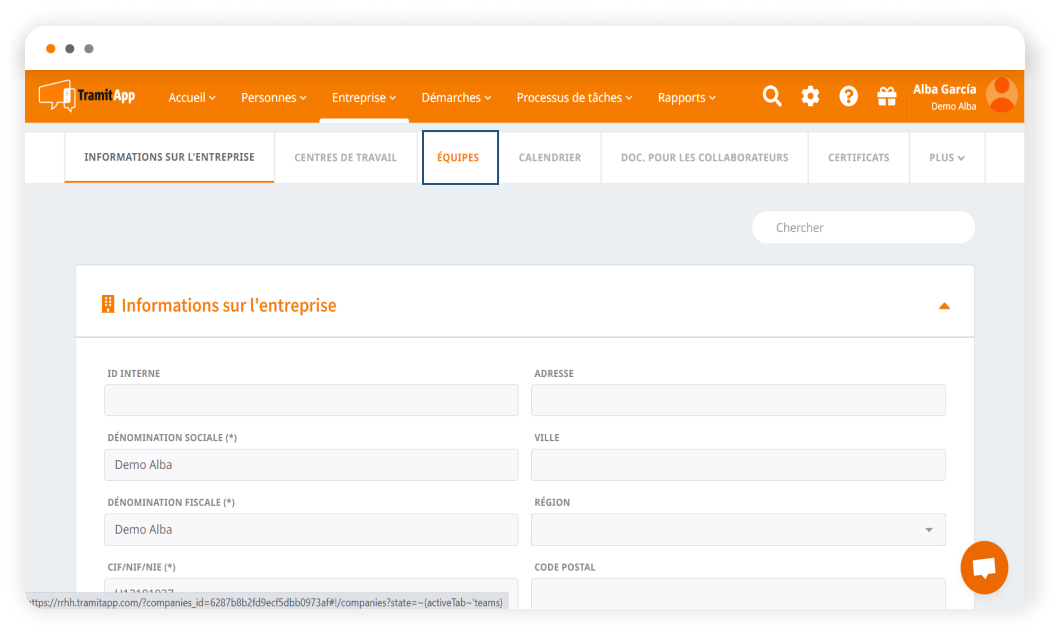Image resolution: width=1061 pixels, height=634 pixels.
Task: Open the chat support bubble
Action: coord(984,567)
